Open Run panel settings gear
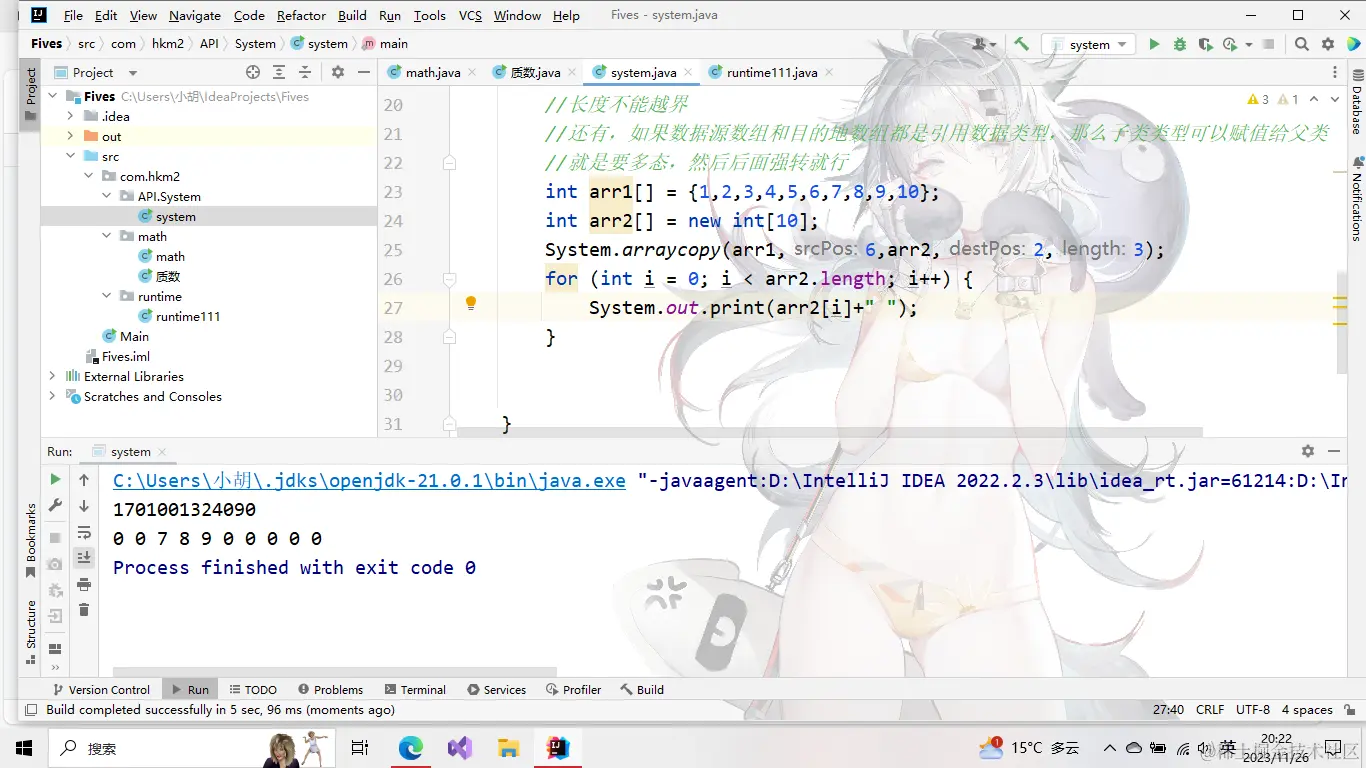The height and width of the screenshot is (768, 1366). click(x=1308, y=451)
